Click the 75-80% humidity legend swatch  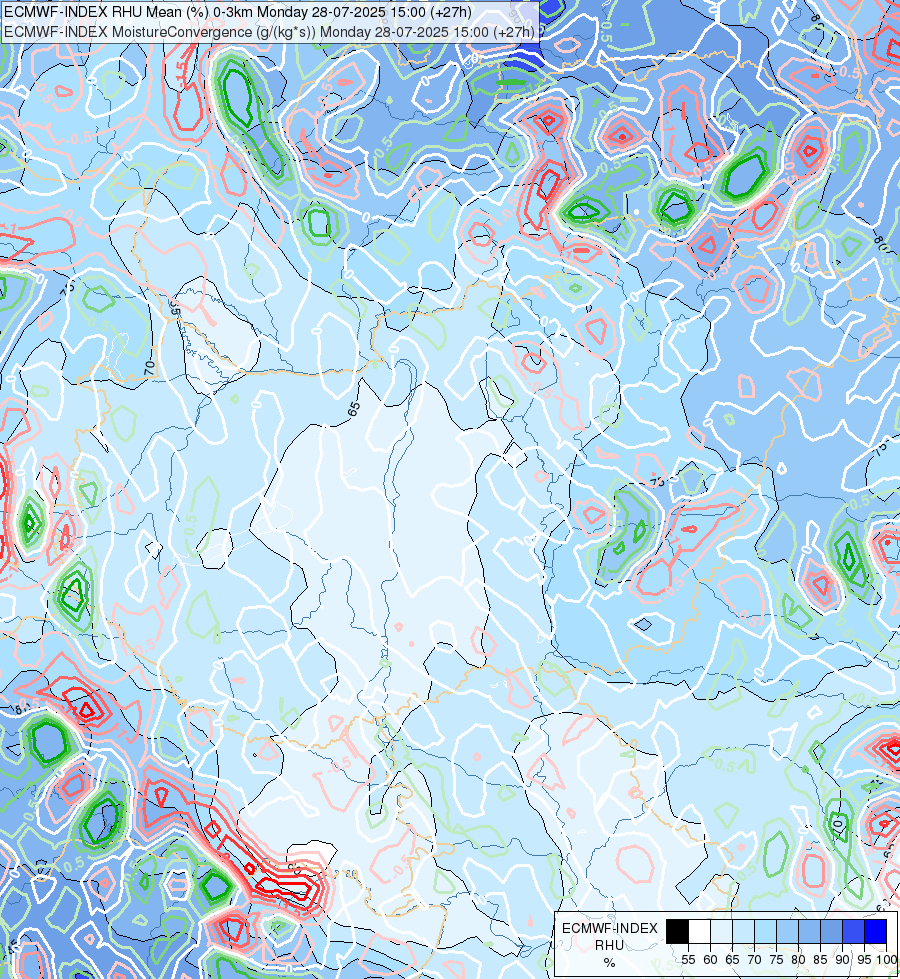788,931
